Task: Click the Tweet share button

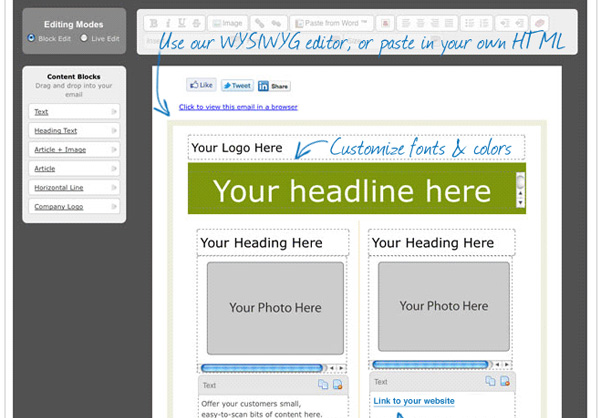Action: (237, 86)
